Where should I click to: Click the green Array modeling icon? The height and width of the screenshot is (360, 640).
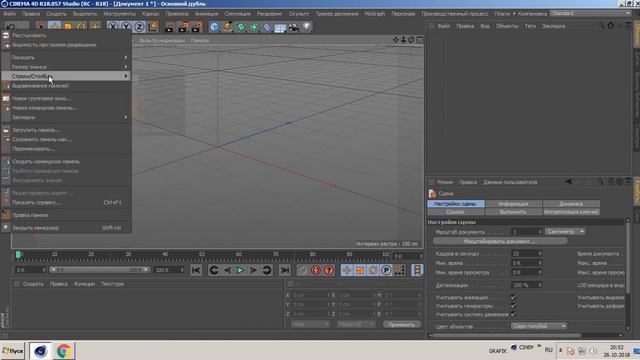pos(254,27)
